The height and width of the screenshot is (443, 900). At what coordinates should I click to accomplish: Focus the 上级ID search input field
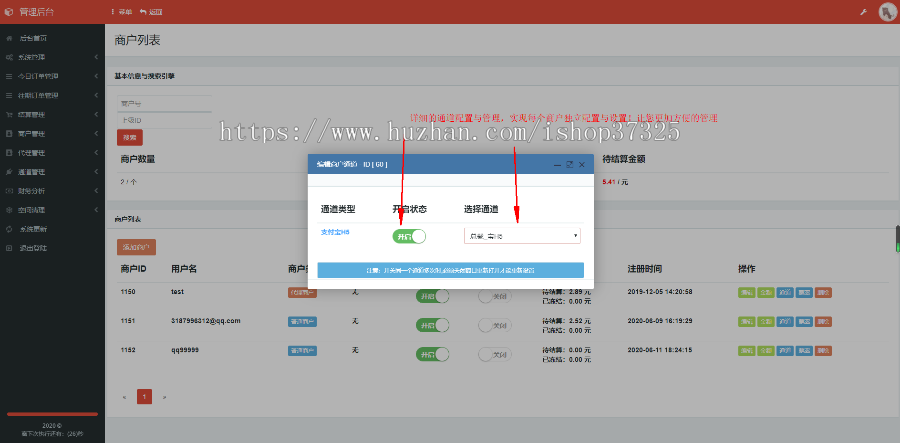coord(165,121)
